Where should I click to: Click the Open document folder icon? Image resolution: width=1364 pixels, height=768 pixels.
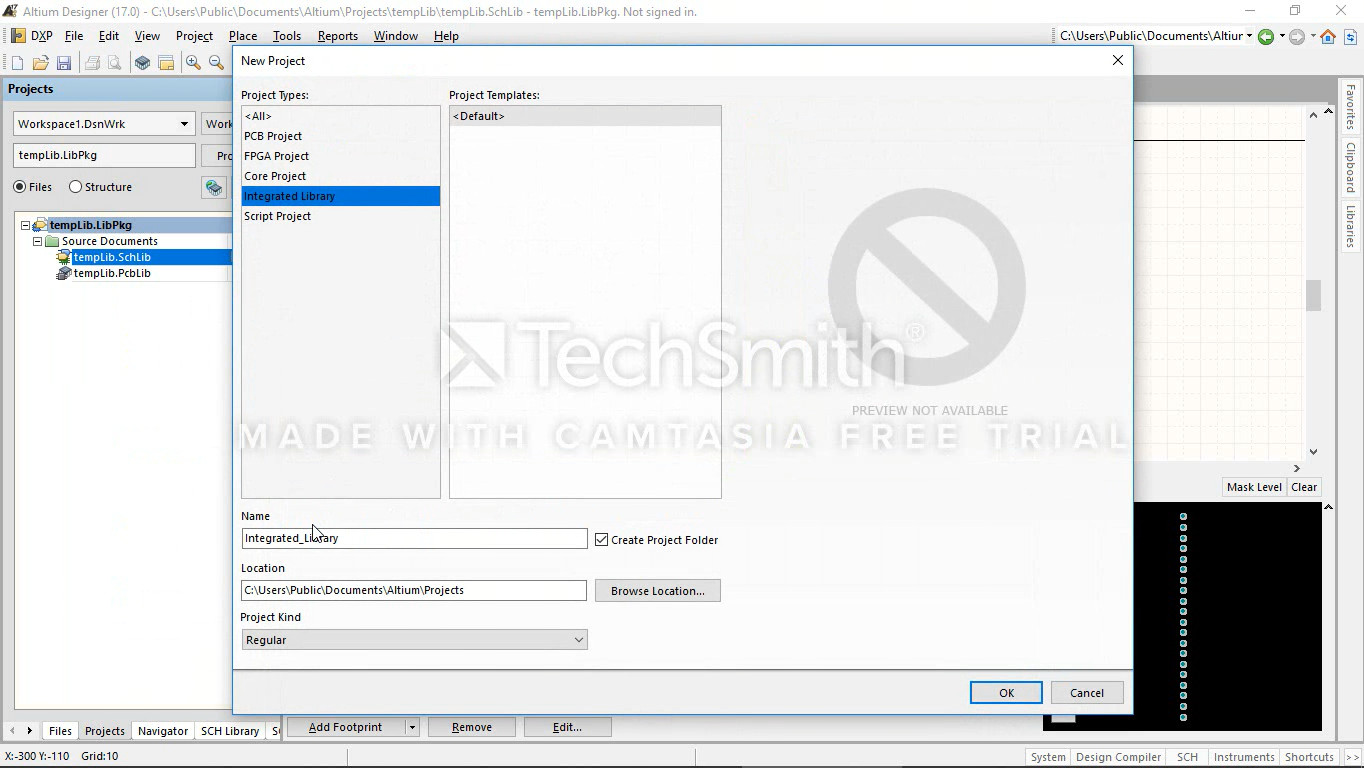[40, 63]
